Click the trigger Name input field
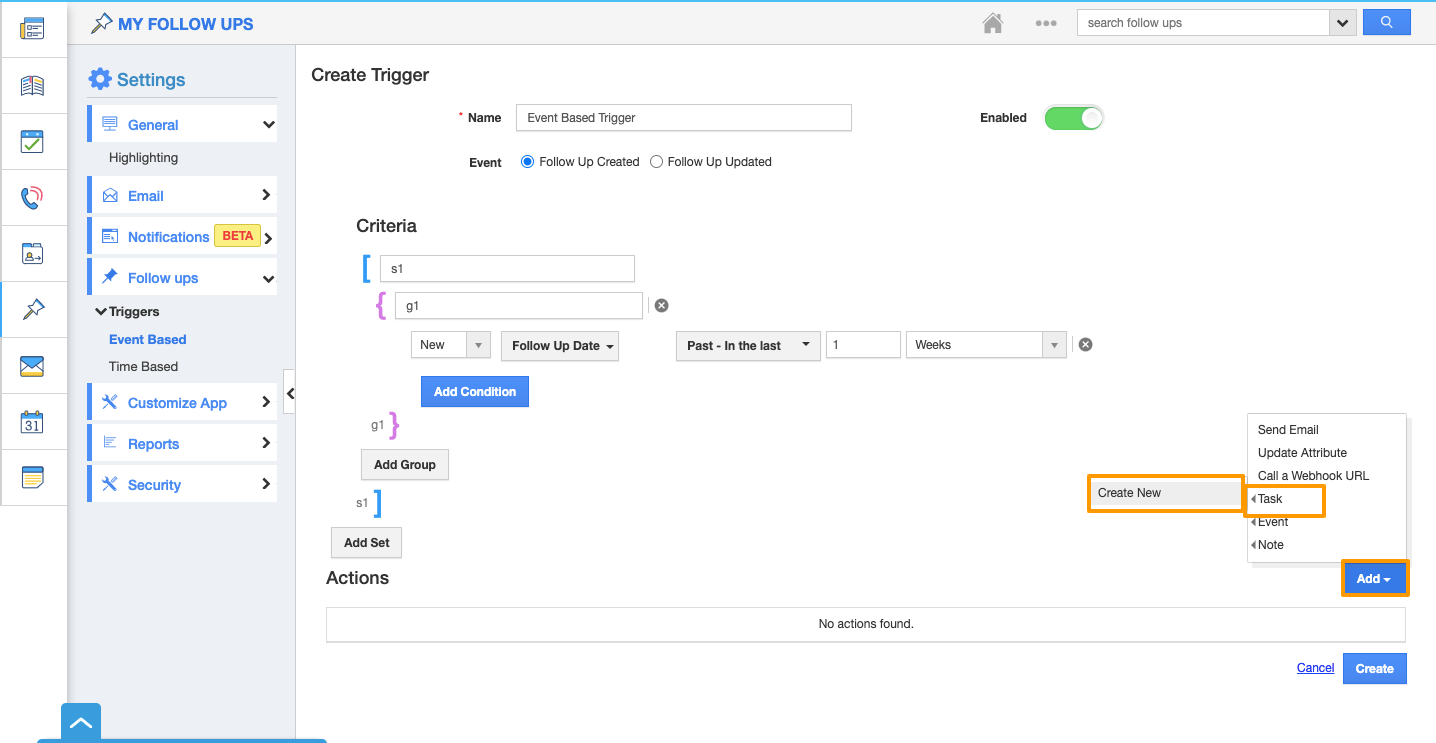The height and width of the screenshot is (743, 1436). (x=683, y=118)
